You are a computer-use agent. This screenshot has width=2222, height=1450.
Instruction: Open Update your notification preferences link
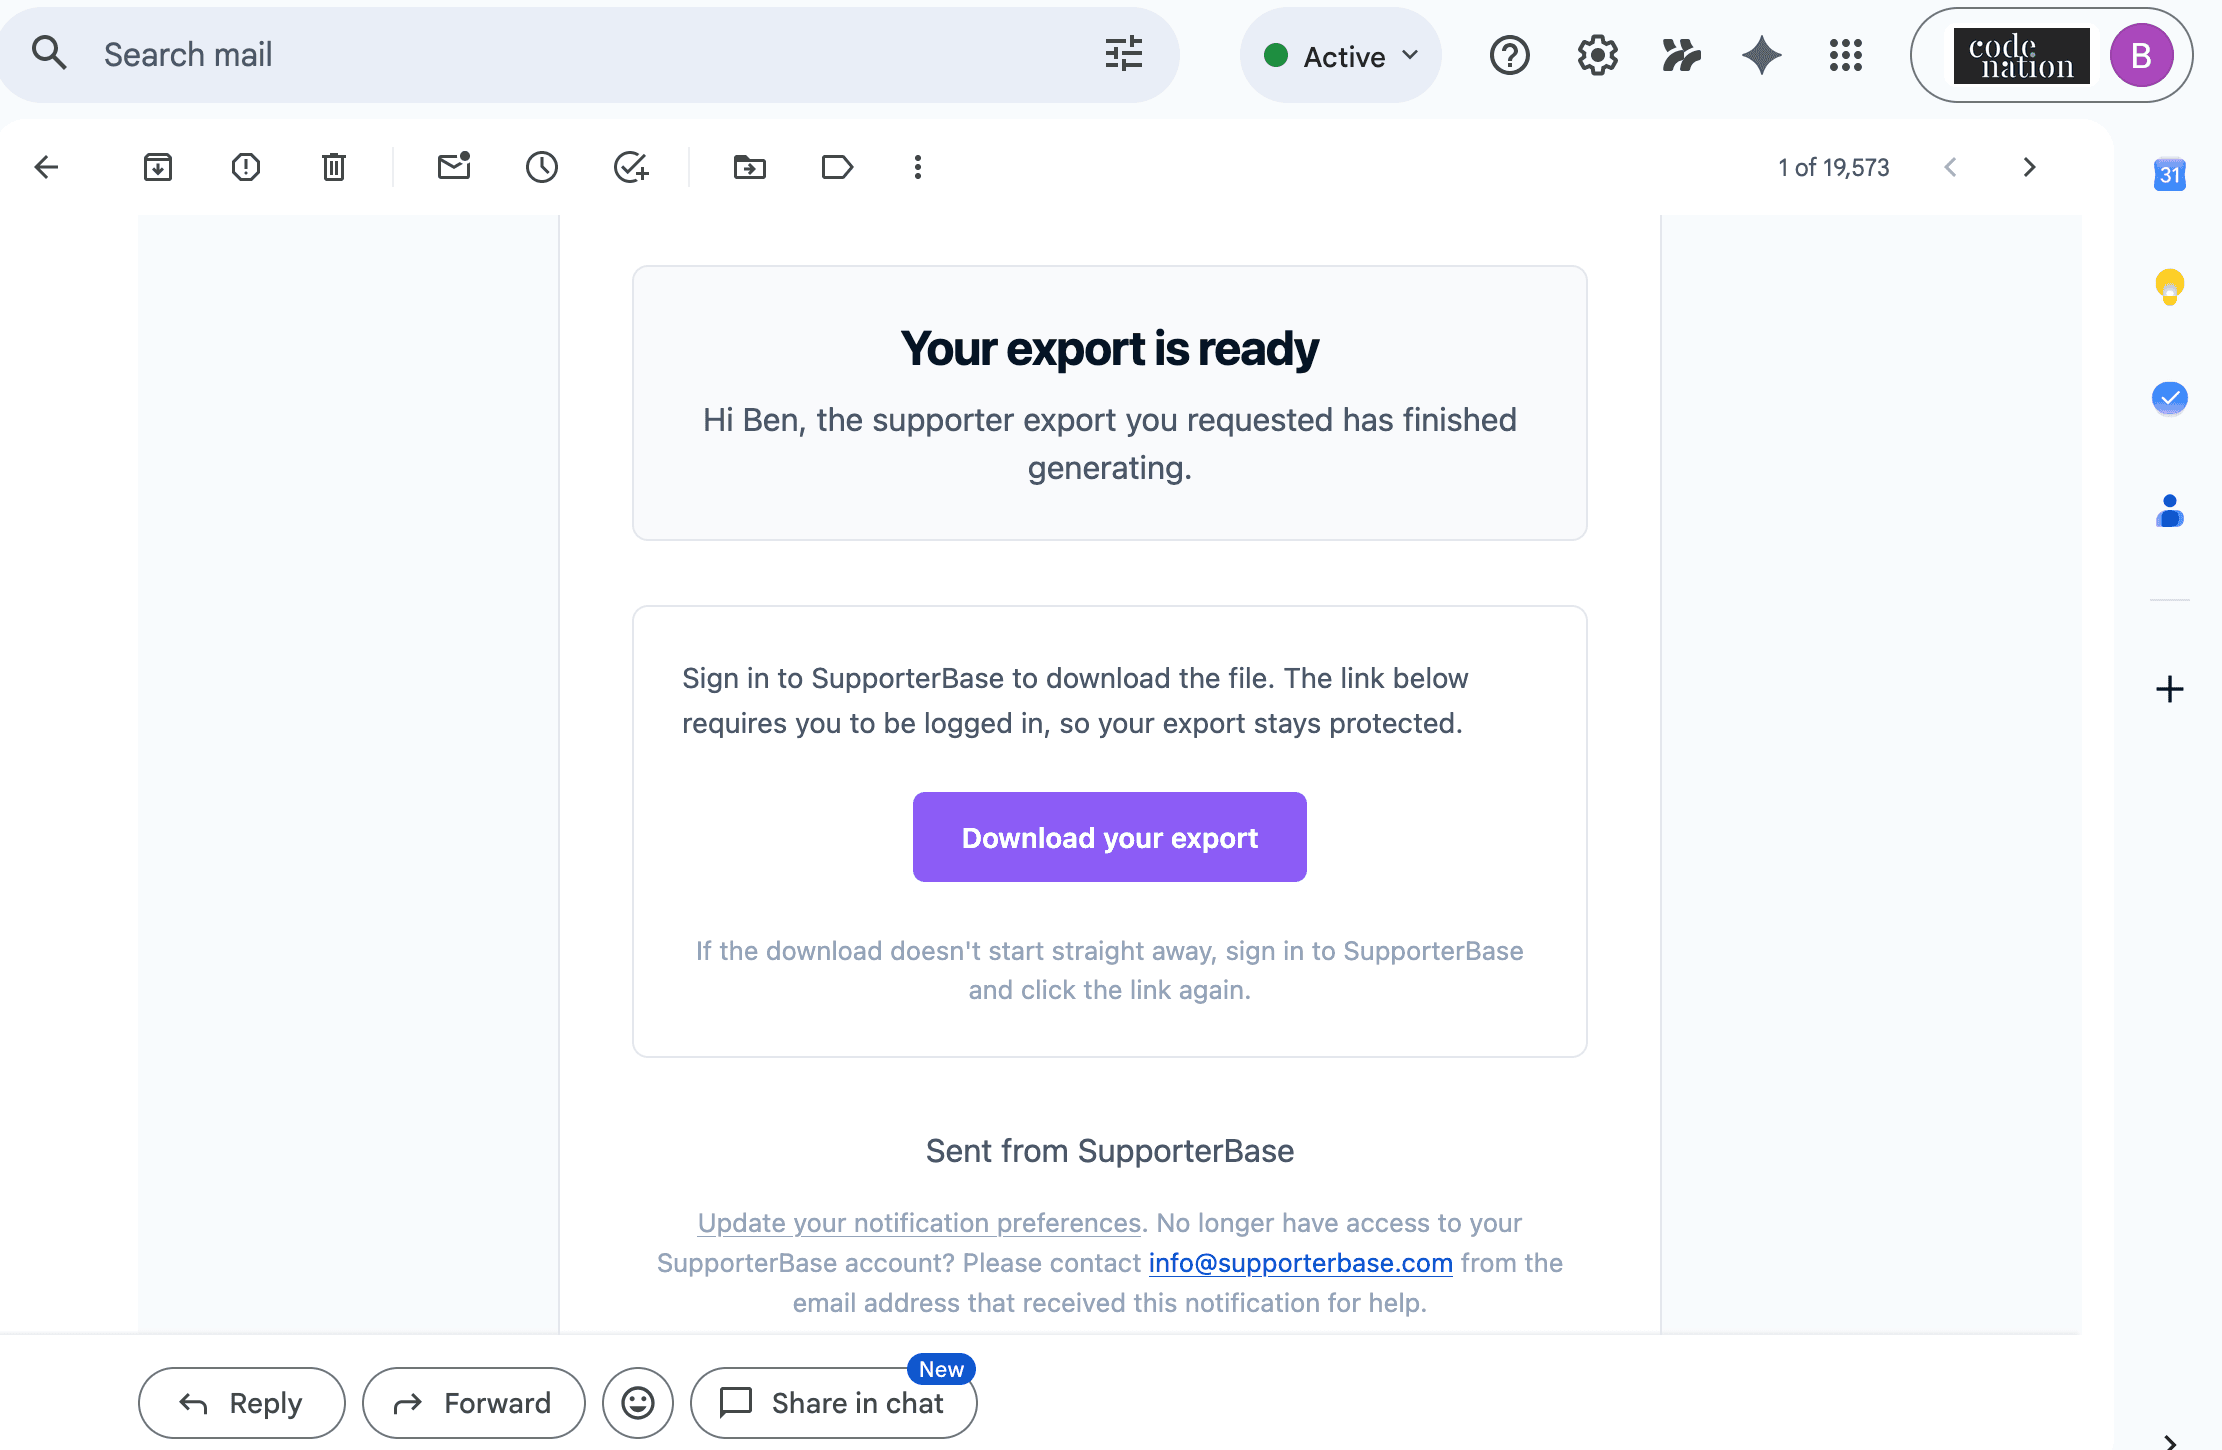[919, 1223]
